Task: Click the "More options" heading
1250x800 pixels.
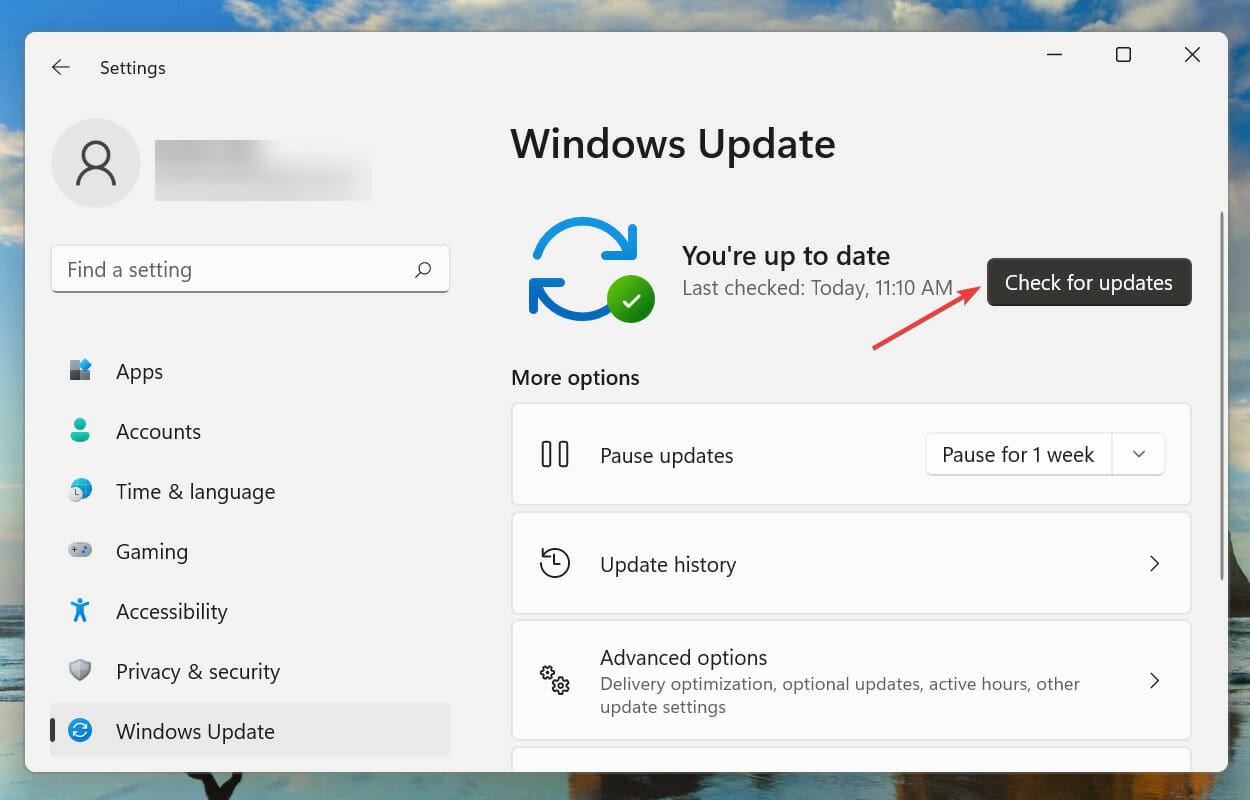Action: click(575, 378)
